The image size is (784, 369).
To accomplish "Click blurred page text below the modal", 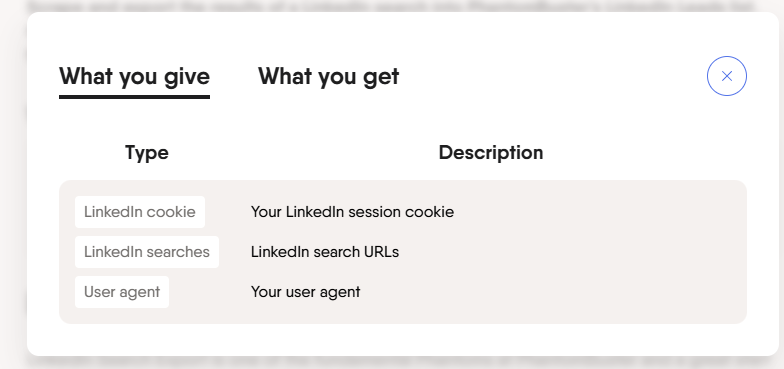I will click(x=390, y=363).
